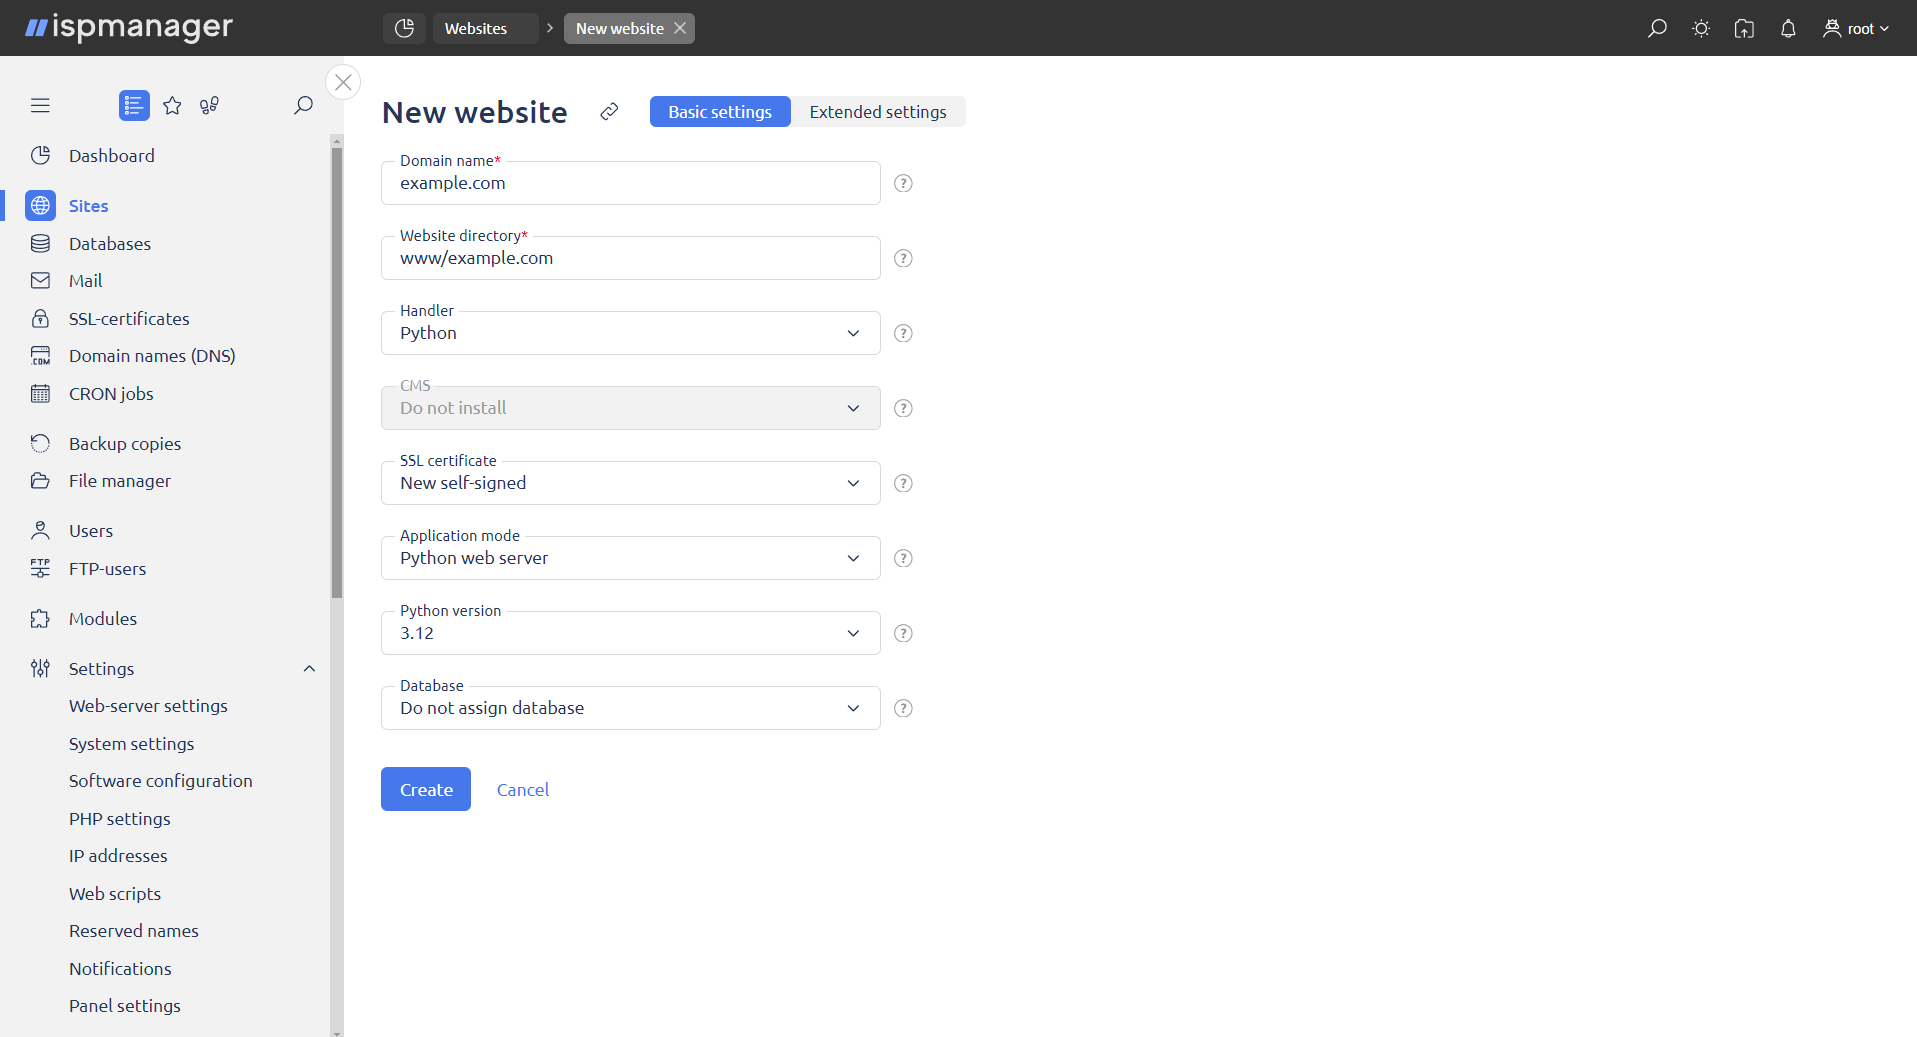The height and width of the screenshot is (1037, 1917).
Task: Click the footprints history icon near the star
Action: pyautogui.click(x=208, y=105)
